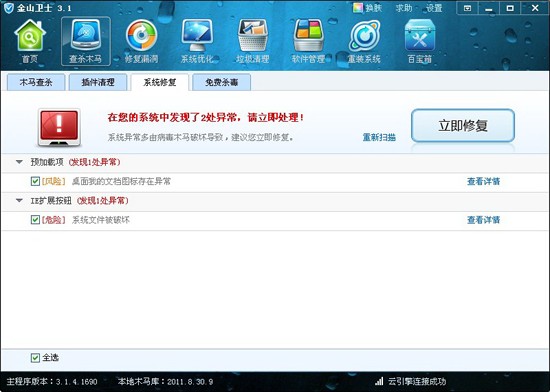Click the 在您的系统中发现了2处异常 warning text
The height and width of the screenshot is (392, 550).
click(206, 117)
